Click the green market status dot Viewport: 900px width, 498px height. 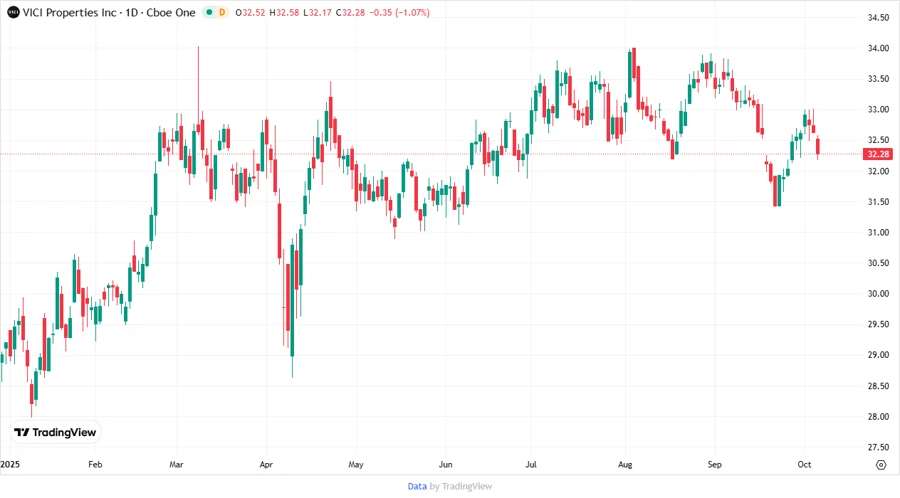(207, 12)
